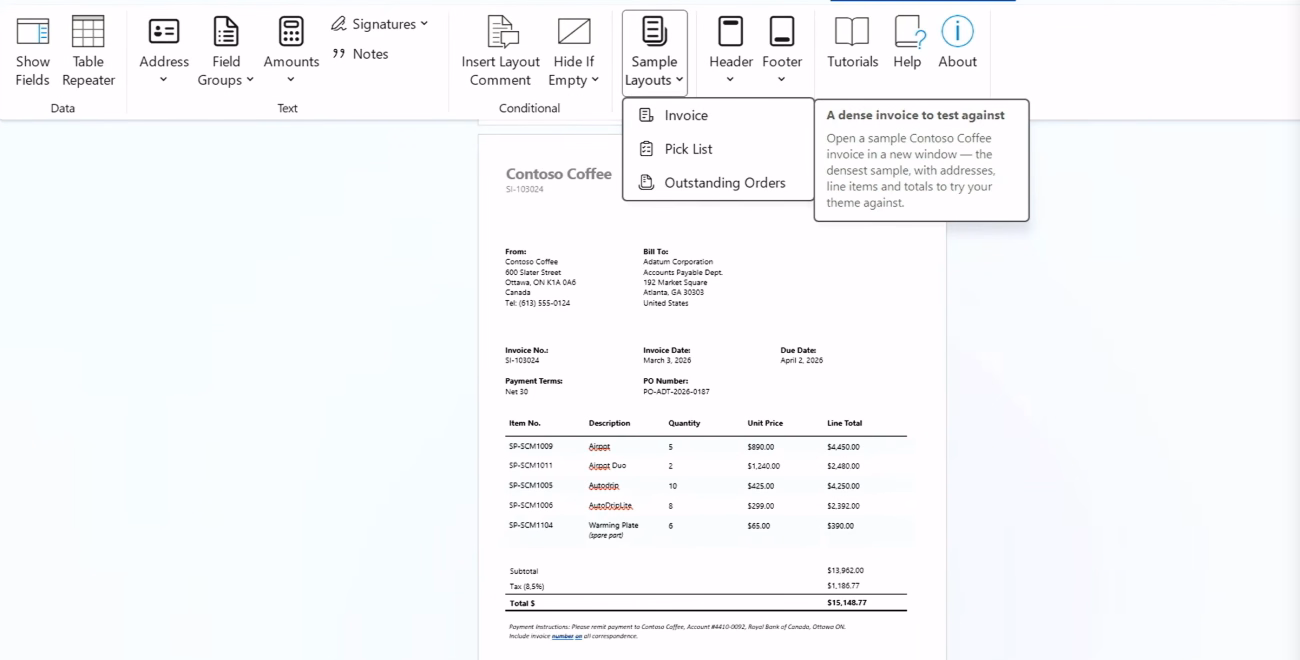Collapse the Sample Layouts dropdown chevron
The image size is (1300, 660).
pyautogui.click(x=679, y=80)
